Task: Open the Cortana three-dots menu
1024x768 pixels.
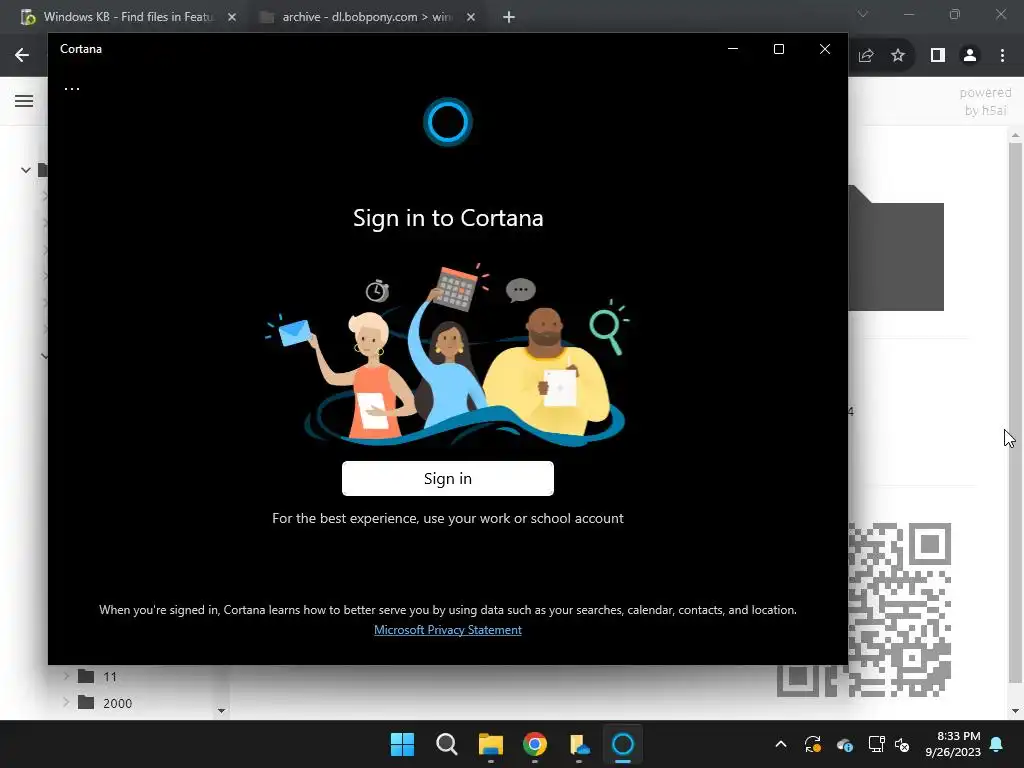Action: pyautogui.click(x=72, y=89)
